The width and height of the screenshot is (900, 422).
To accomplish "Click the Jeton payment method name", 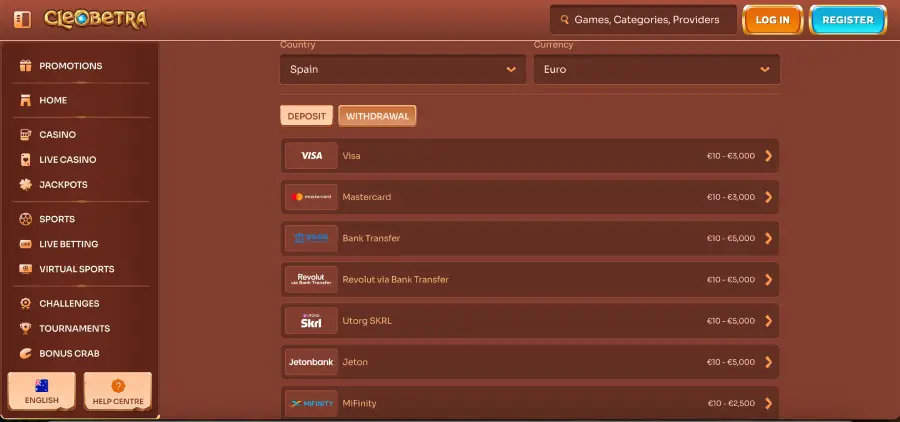I will (355, 362).
